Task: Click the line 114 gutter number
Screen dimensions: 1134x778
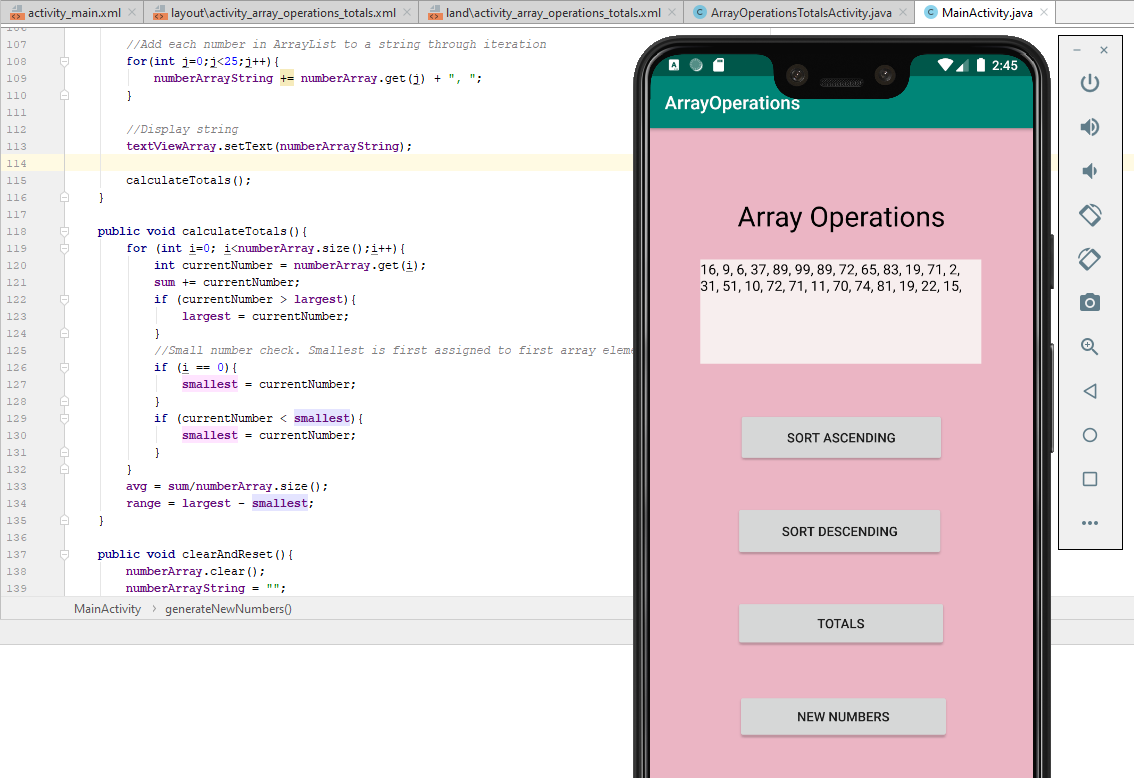Action: click(17, 163)
